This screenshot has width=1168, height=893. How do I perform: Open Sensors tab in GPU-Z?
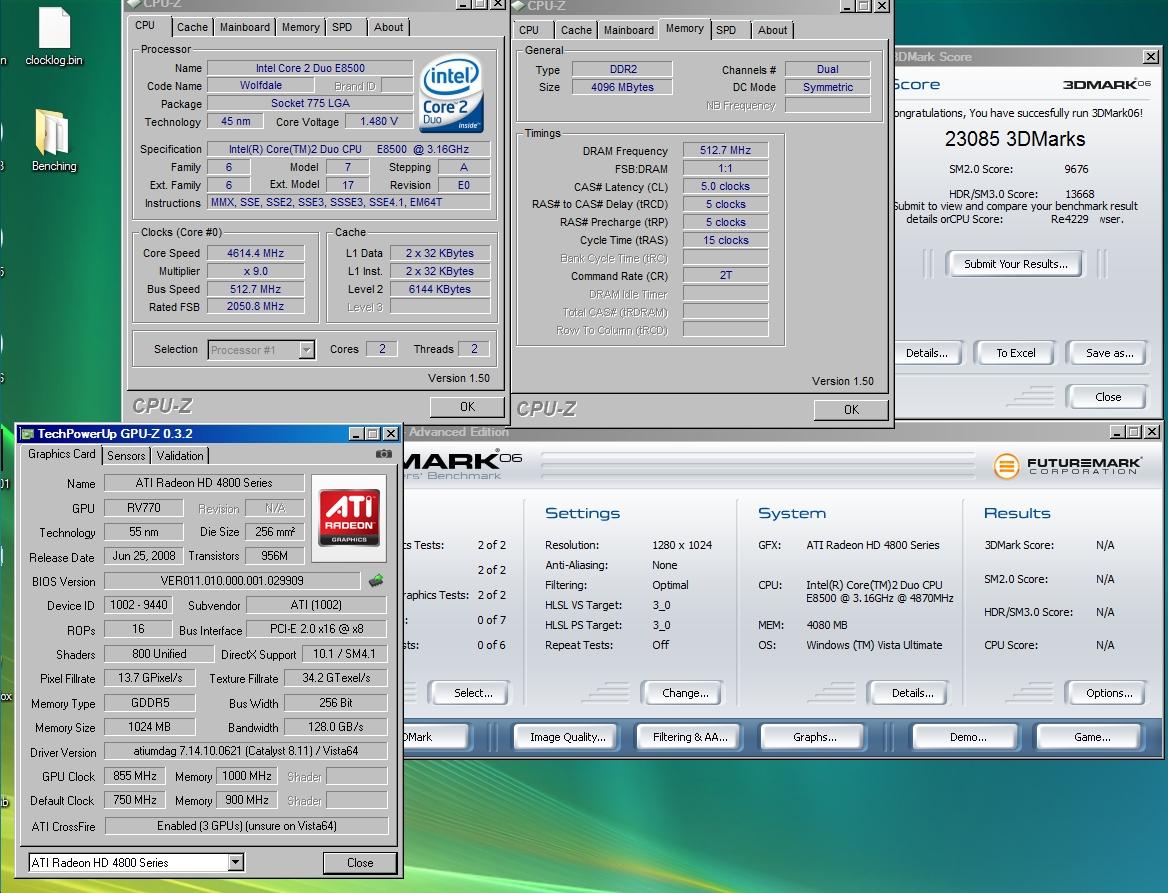point(126,455)
